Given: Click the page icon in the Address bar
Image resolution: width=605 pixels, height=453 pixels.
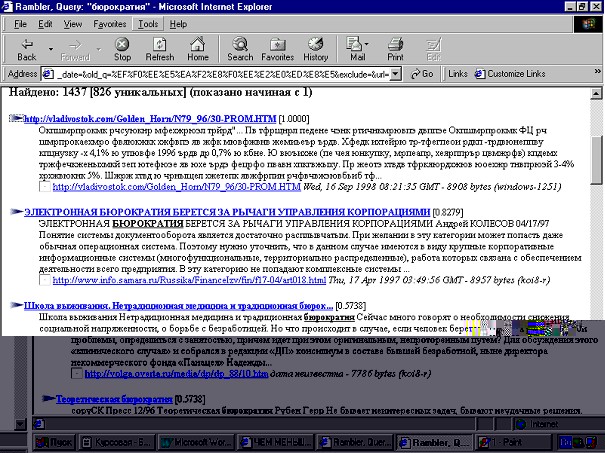Looking at the screenshot, I should [47, 74].
